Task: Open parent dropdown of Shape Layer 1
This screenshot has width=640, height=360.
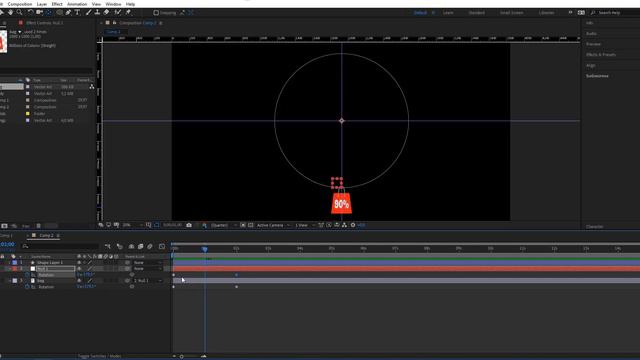Action: click(x=147, y=262)
